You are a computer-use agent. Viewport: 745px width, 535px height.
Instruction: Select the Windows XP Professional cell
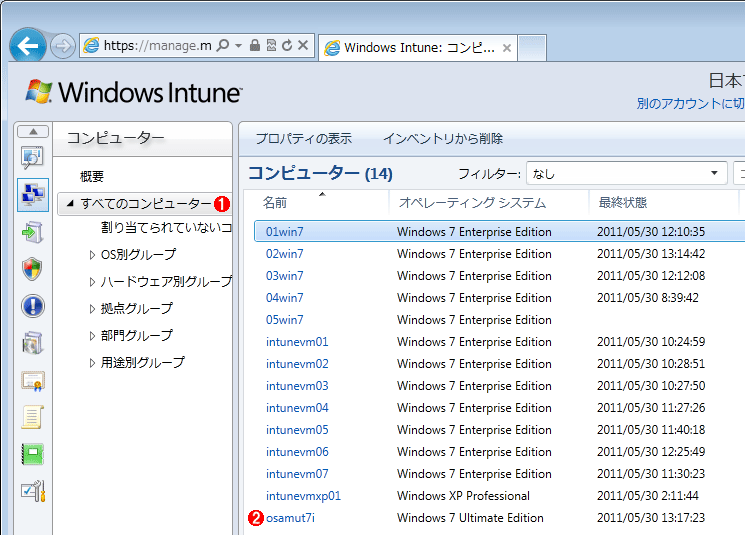coord(463,496)
